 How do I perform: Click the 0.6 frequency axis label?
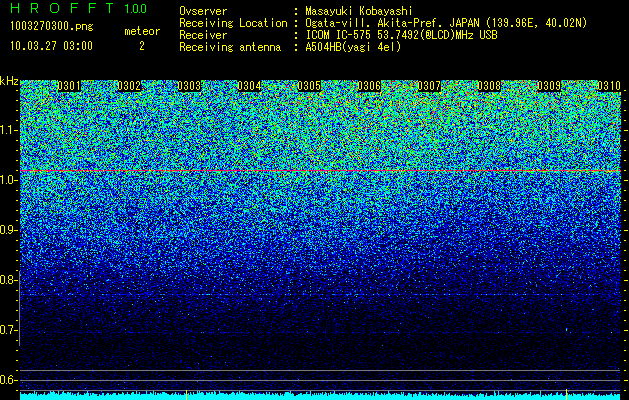point(8,380)
